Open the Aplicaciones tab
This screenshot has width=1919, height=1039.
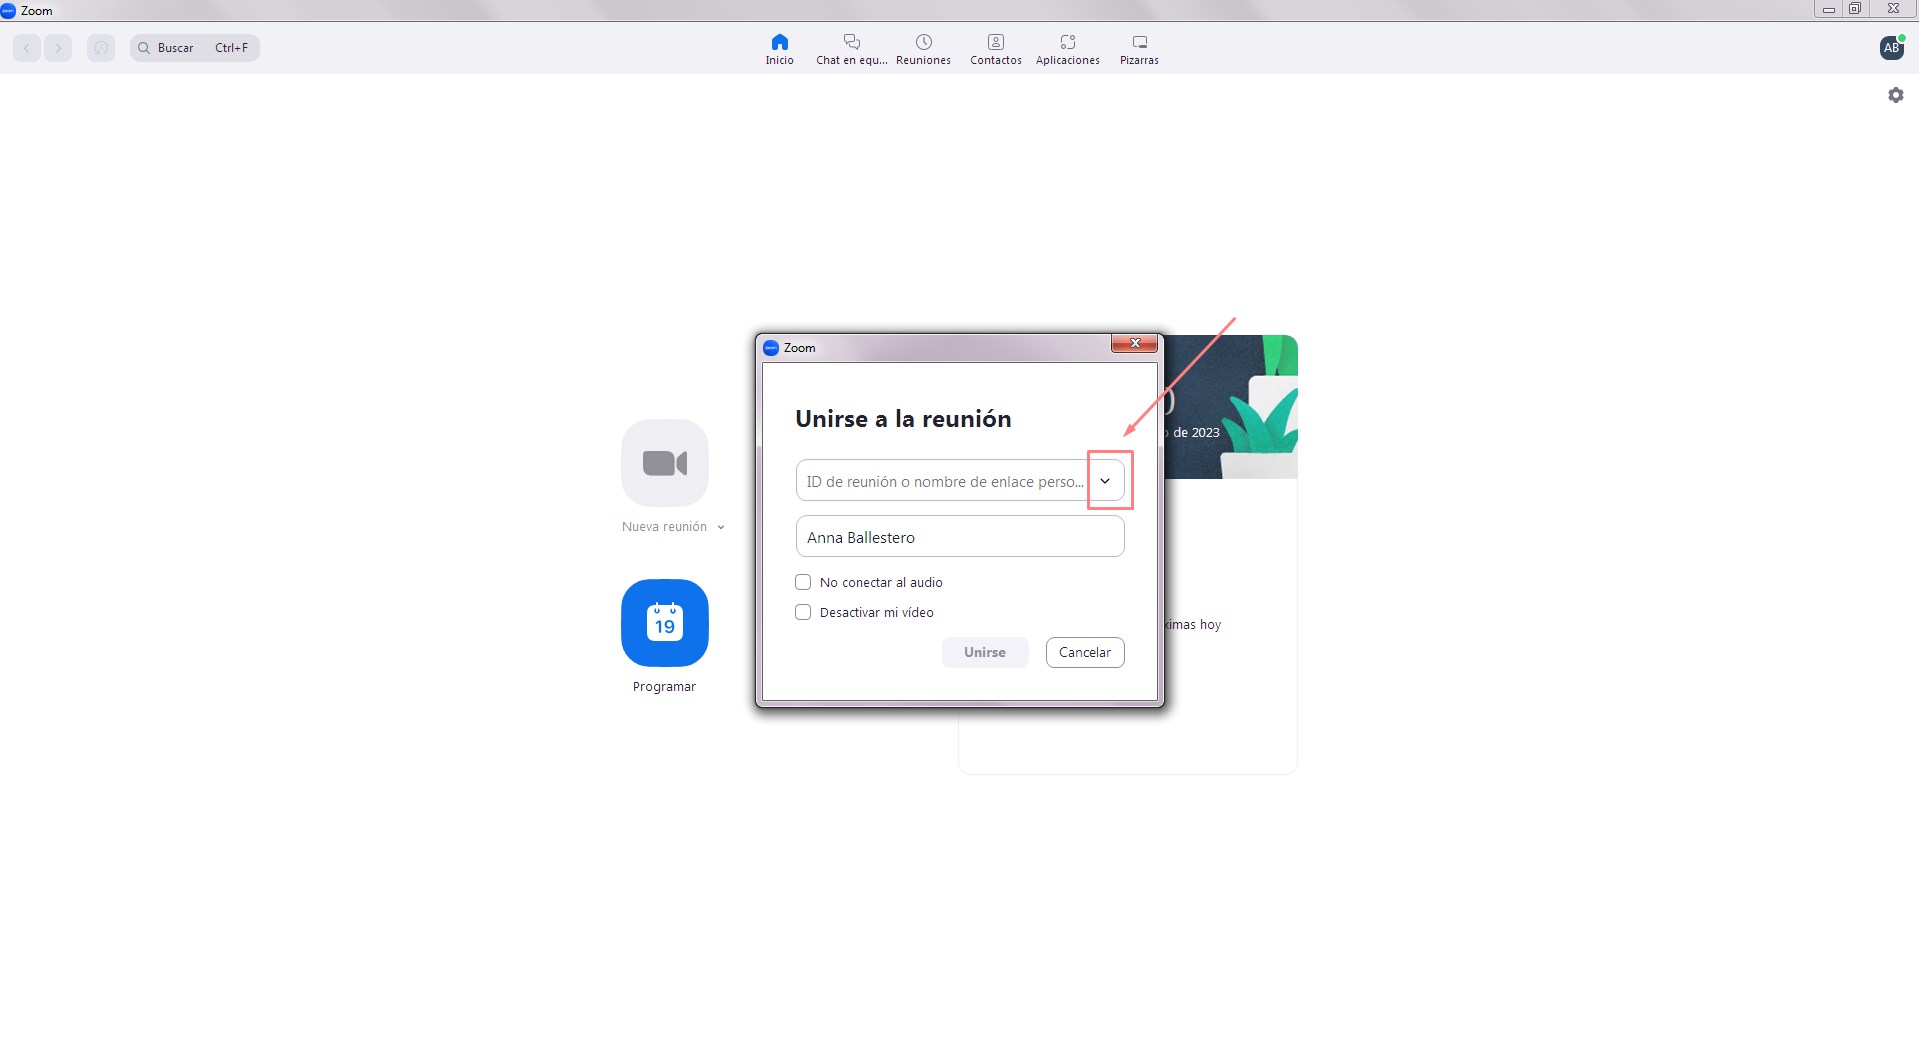coord(1067,49)
